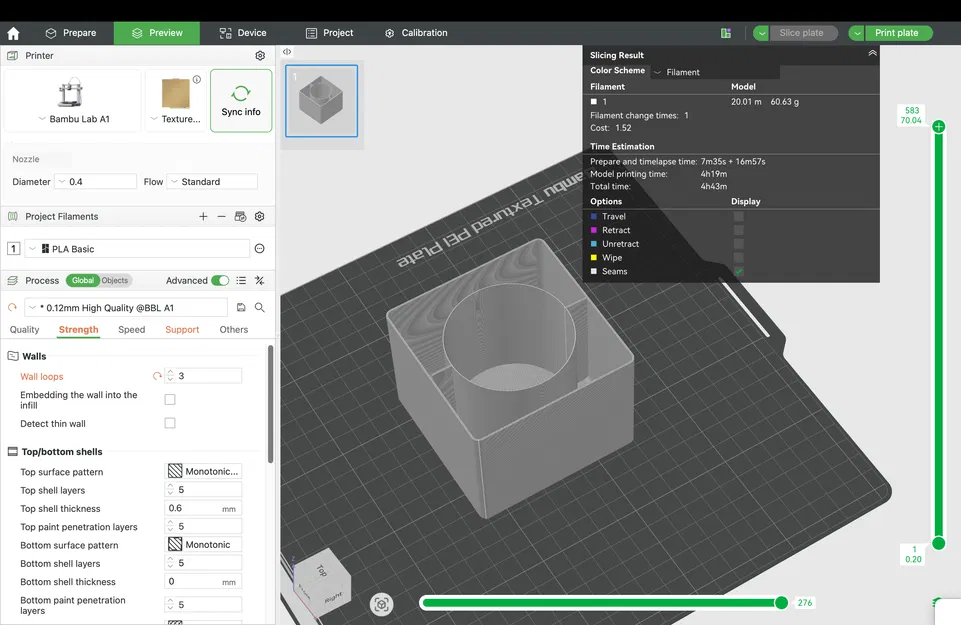961x625 pixels.
Task: Open the Speed settings tab
Action: pos(131,330)
